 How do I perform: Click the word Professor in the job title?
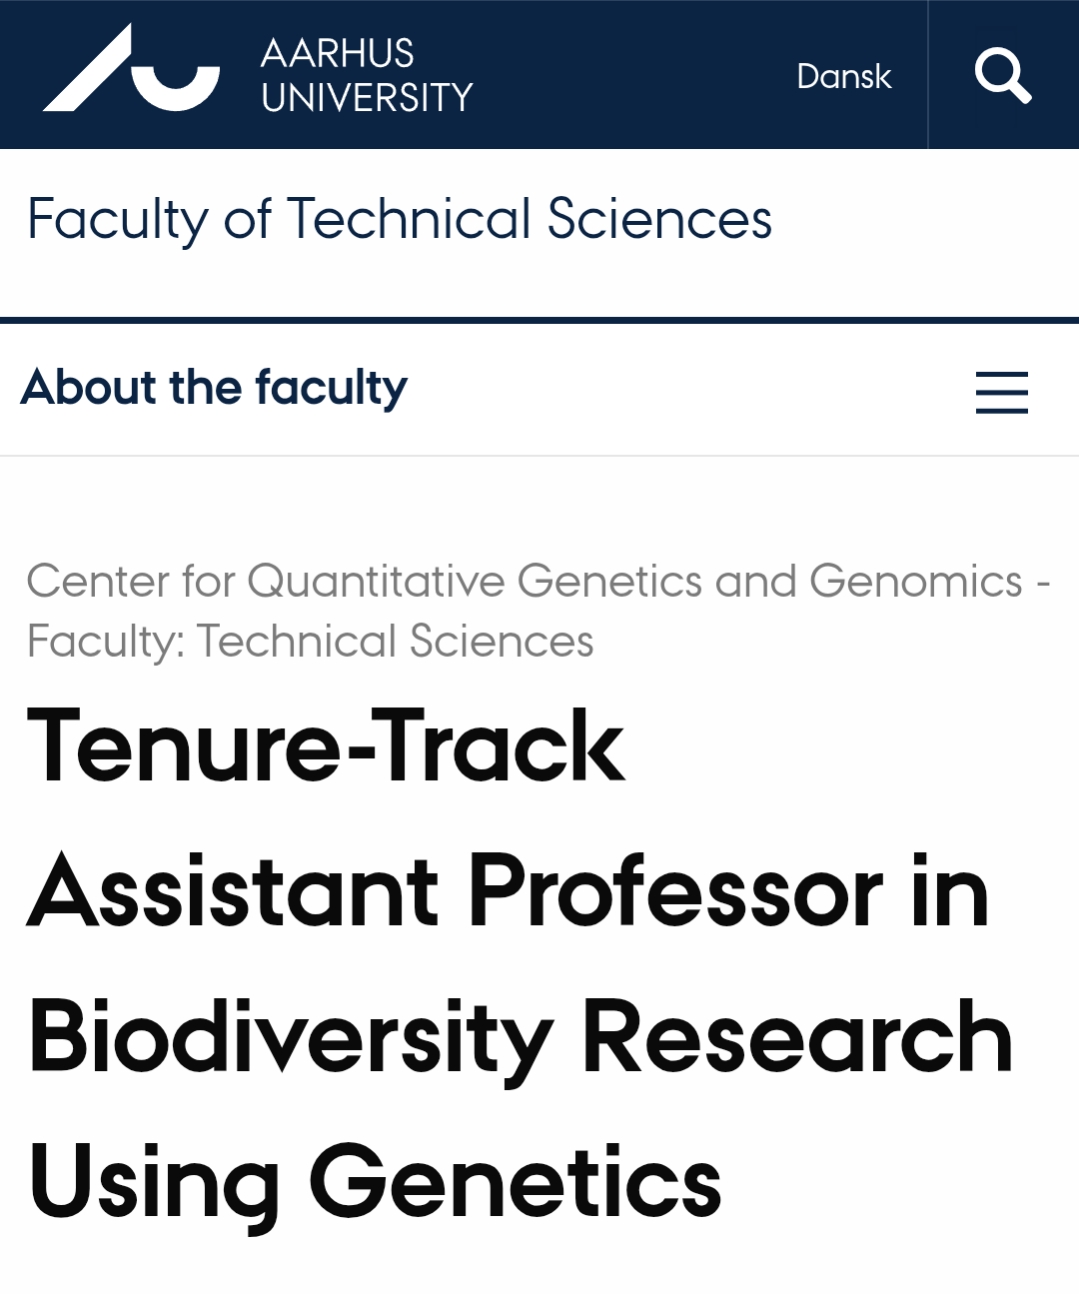coord(675,891)
